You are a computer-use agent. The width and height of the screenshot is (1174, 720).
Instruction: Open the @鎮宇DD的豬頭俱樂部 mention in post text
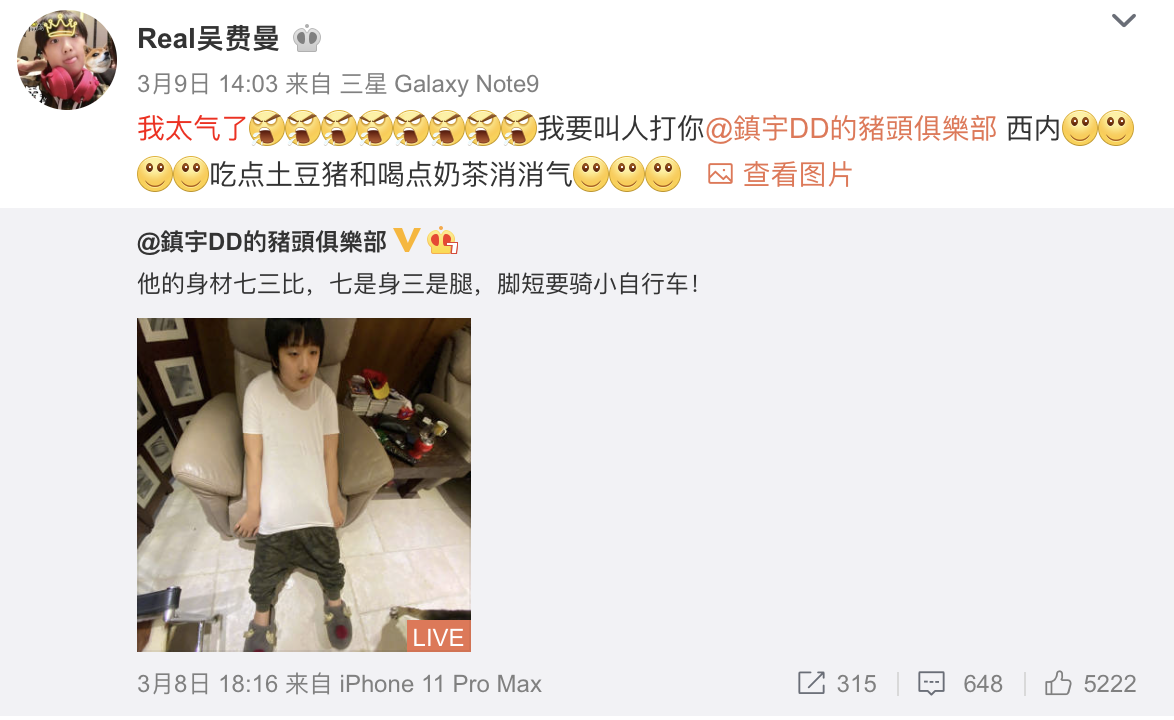851,129
